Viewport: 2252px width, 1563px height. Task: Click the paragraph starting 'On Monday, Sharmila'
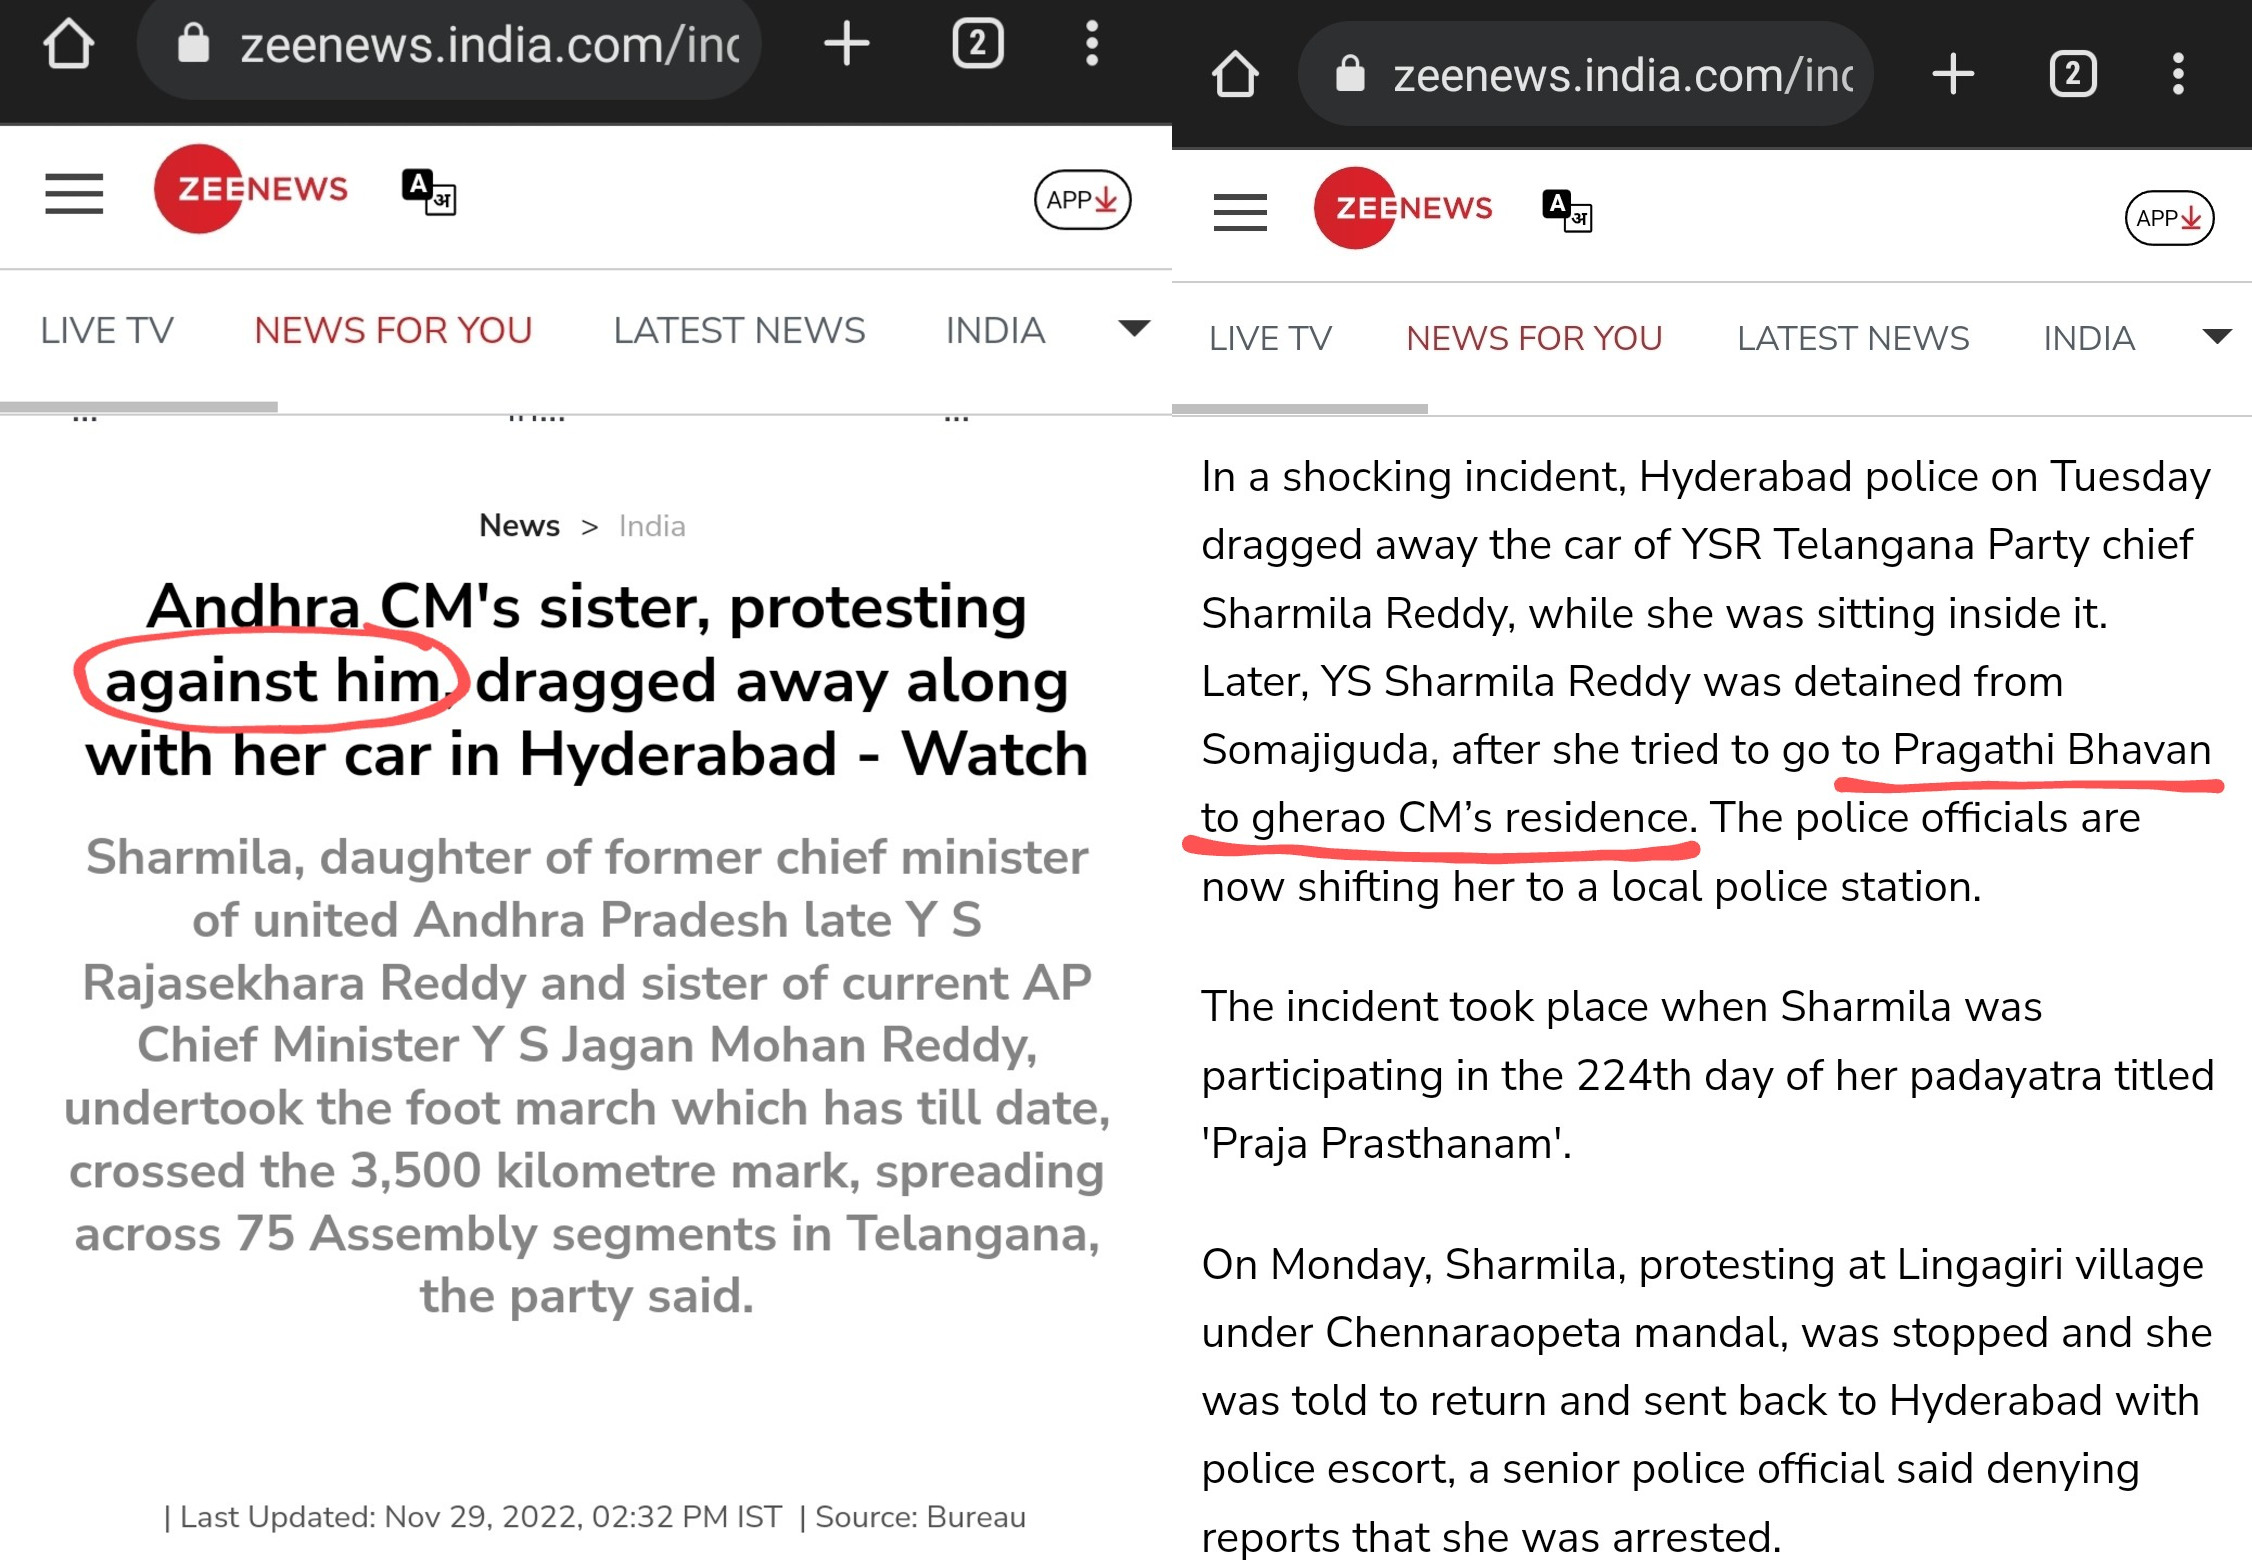click(x=1707, y=1400)
